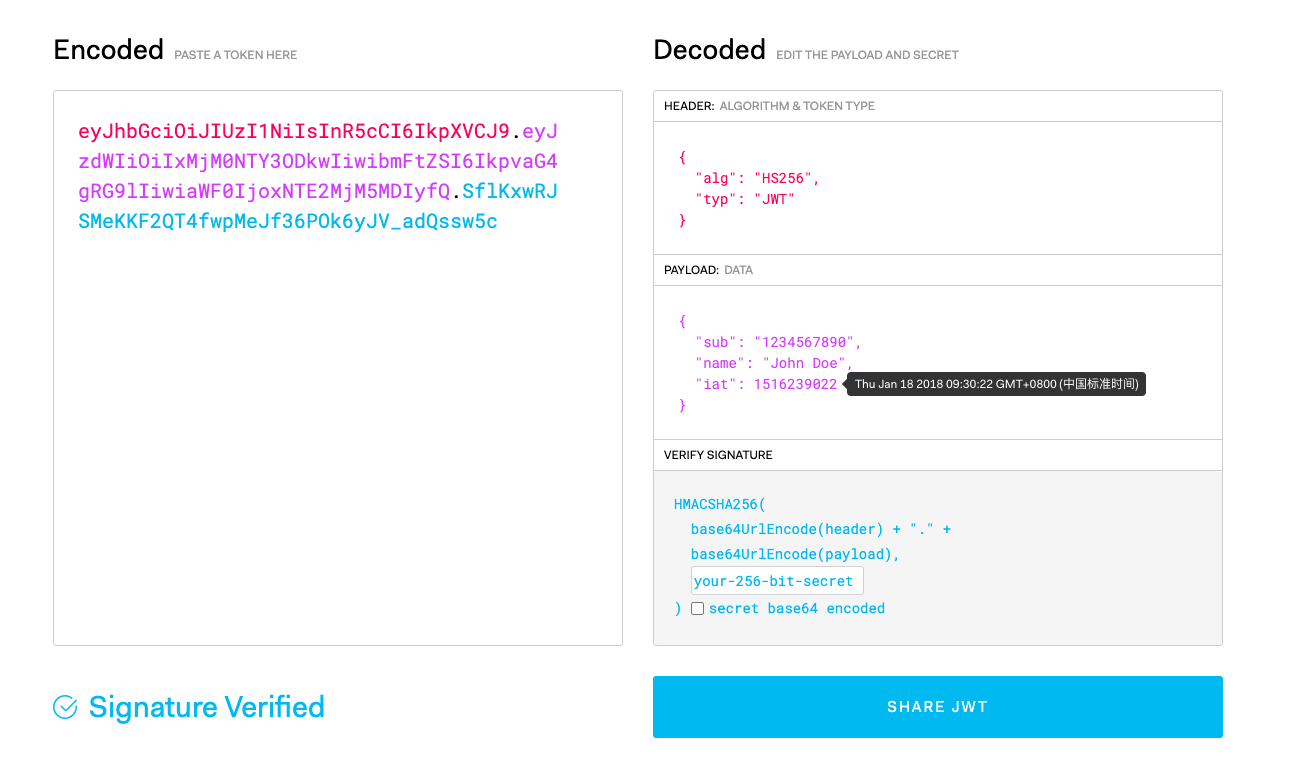Click the "name": "John Doe" payload line
The width and height of the screenshot is (1297, 768).
[774, 363]
